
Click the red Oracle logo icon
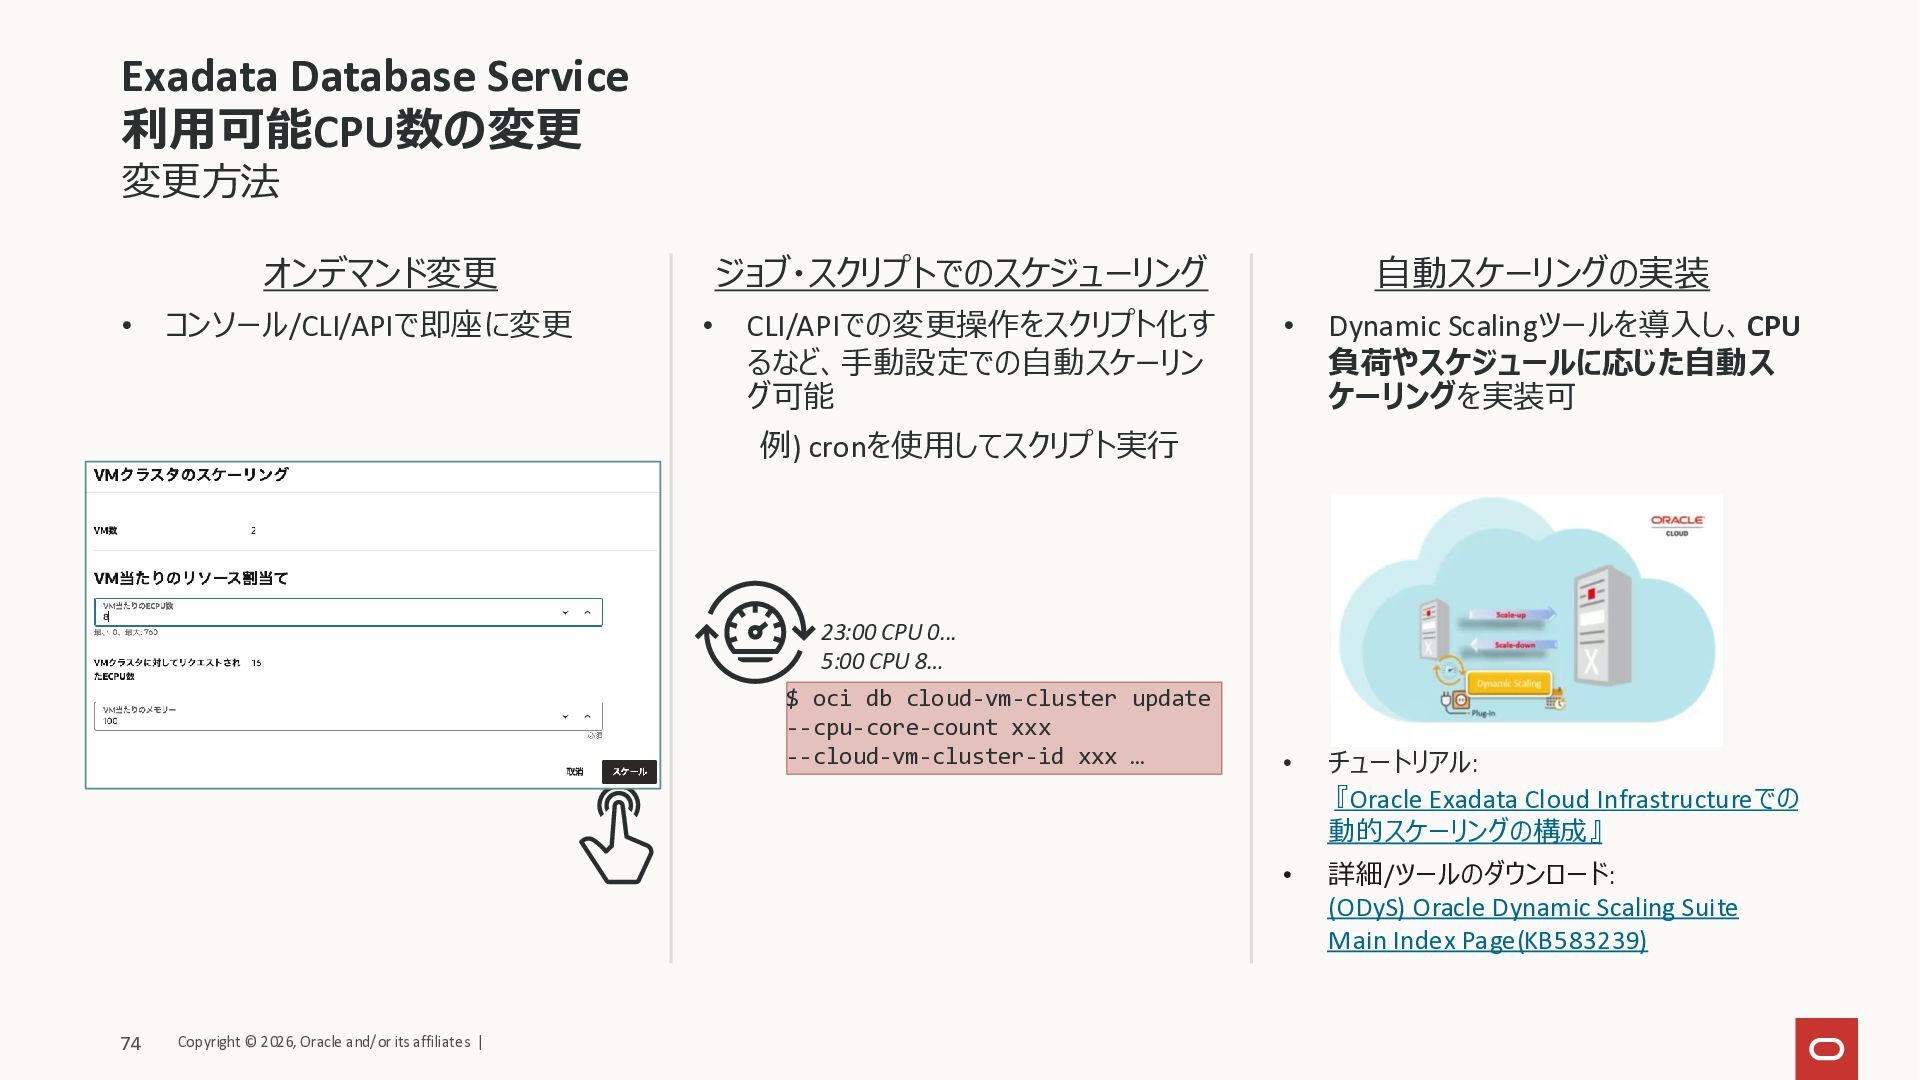1826,1048
